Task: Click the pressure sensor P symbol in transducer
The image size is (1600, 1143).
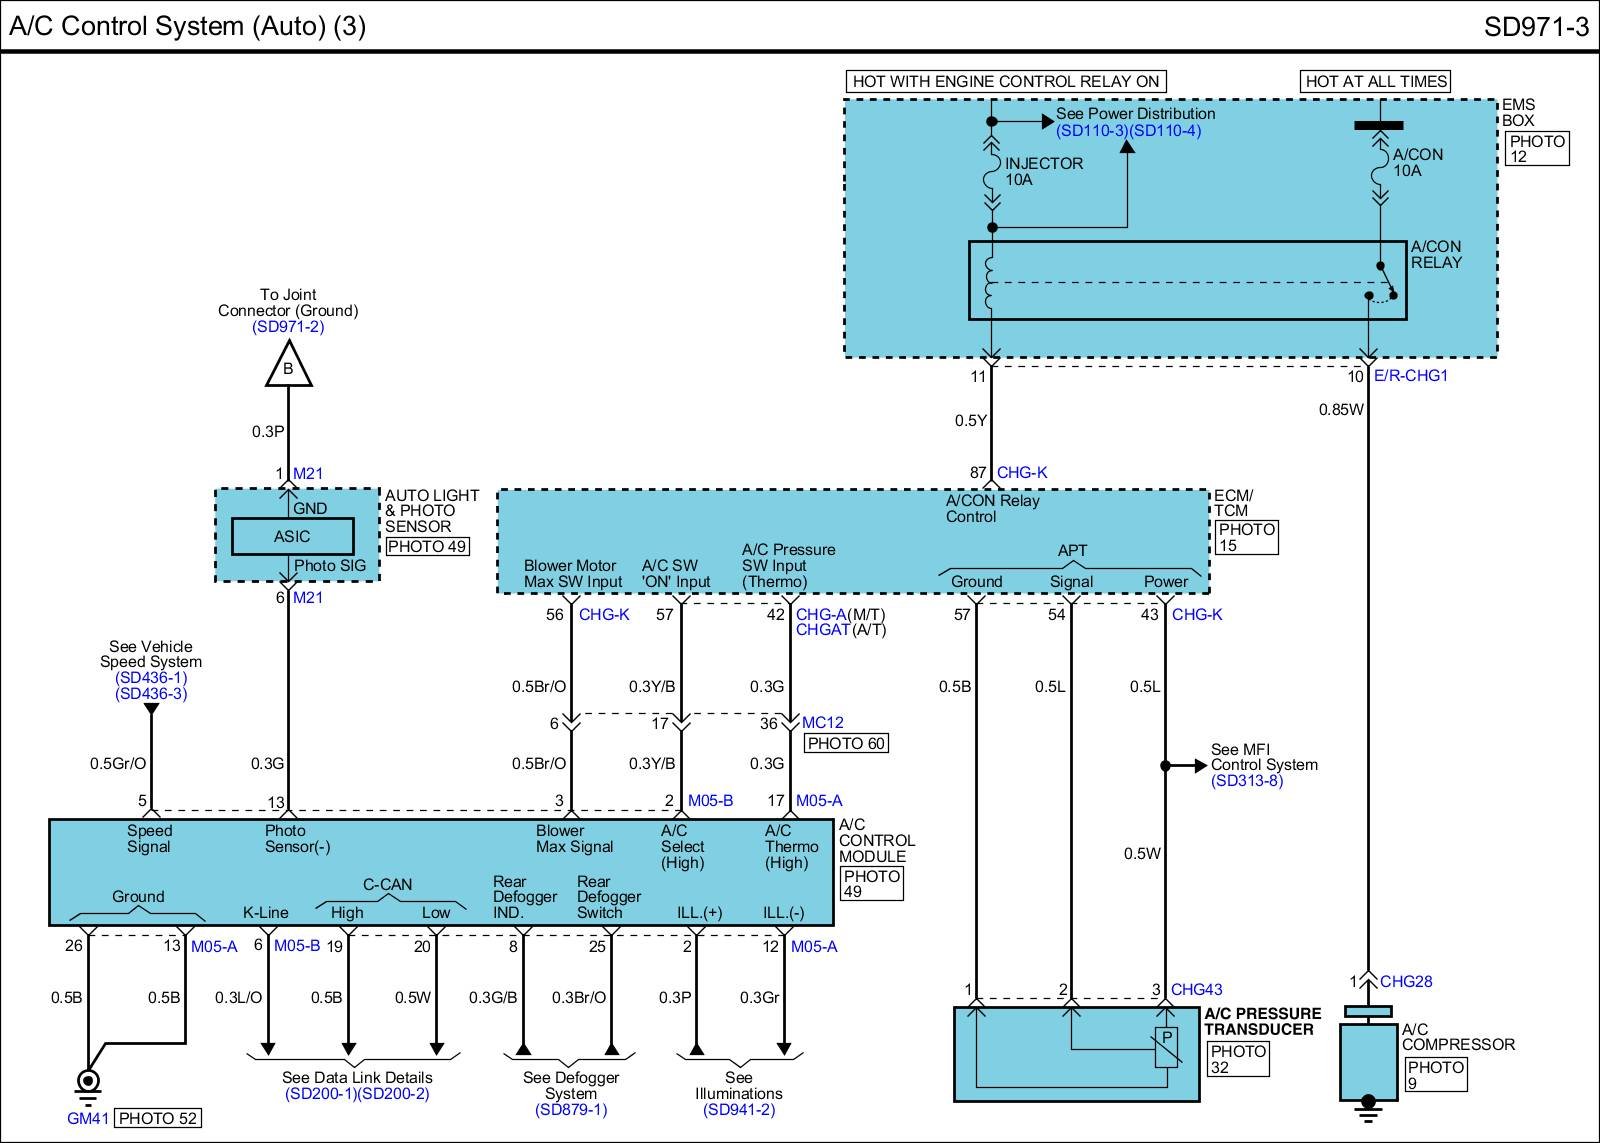Action: click(1166, 1046)
